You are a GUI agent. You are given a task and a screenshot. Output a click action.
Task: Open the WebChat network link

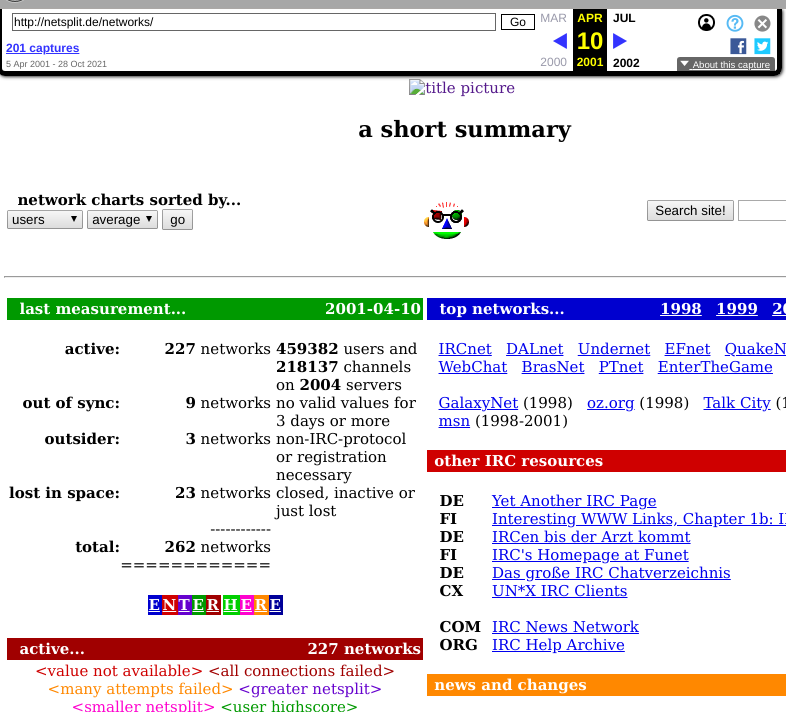click(473, 367)
